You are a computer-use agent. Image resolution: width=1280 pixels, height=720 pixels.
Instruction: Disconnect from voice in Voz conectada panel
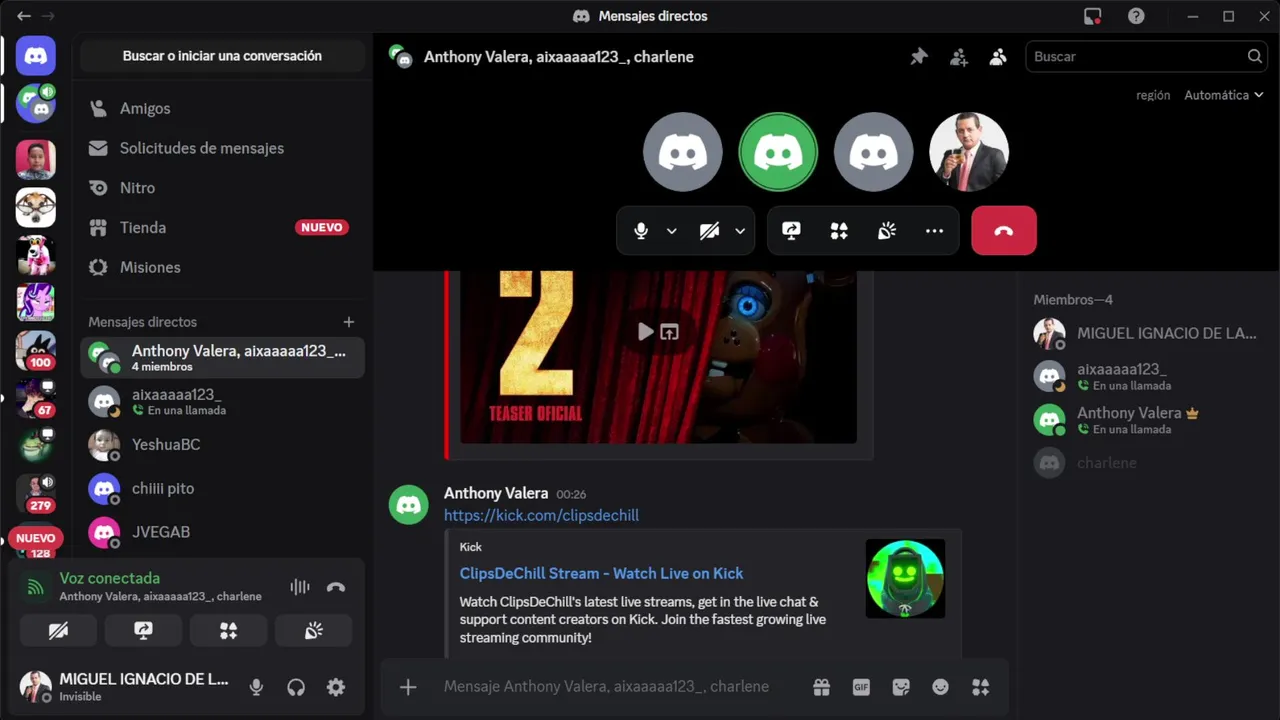click(x=336, y=587)
